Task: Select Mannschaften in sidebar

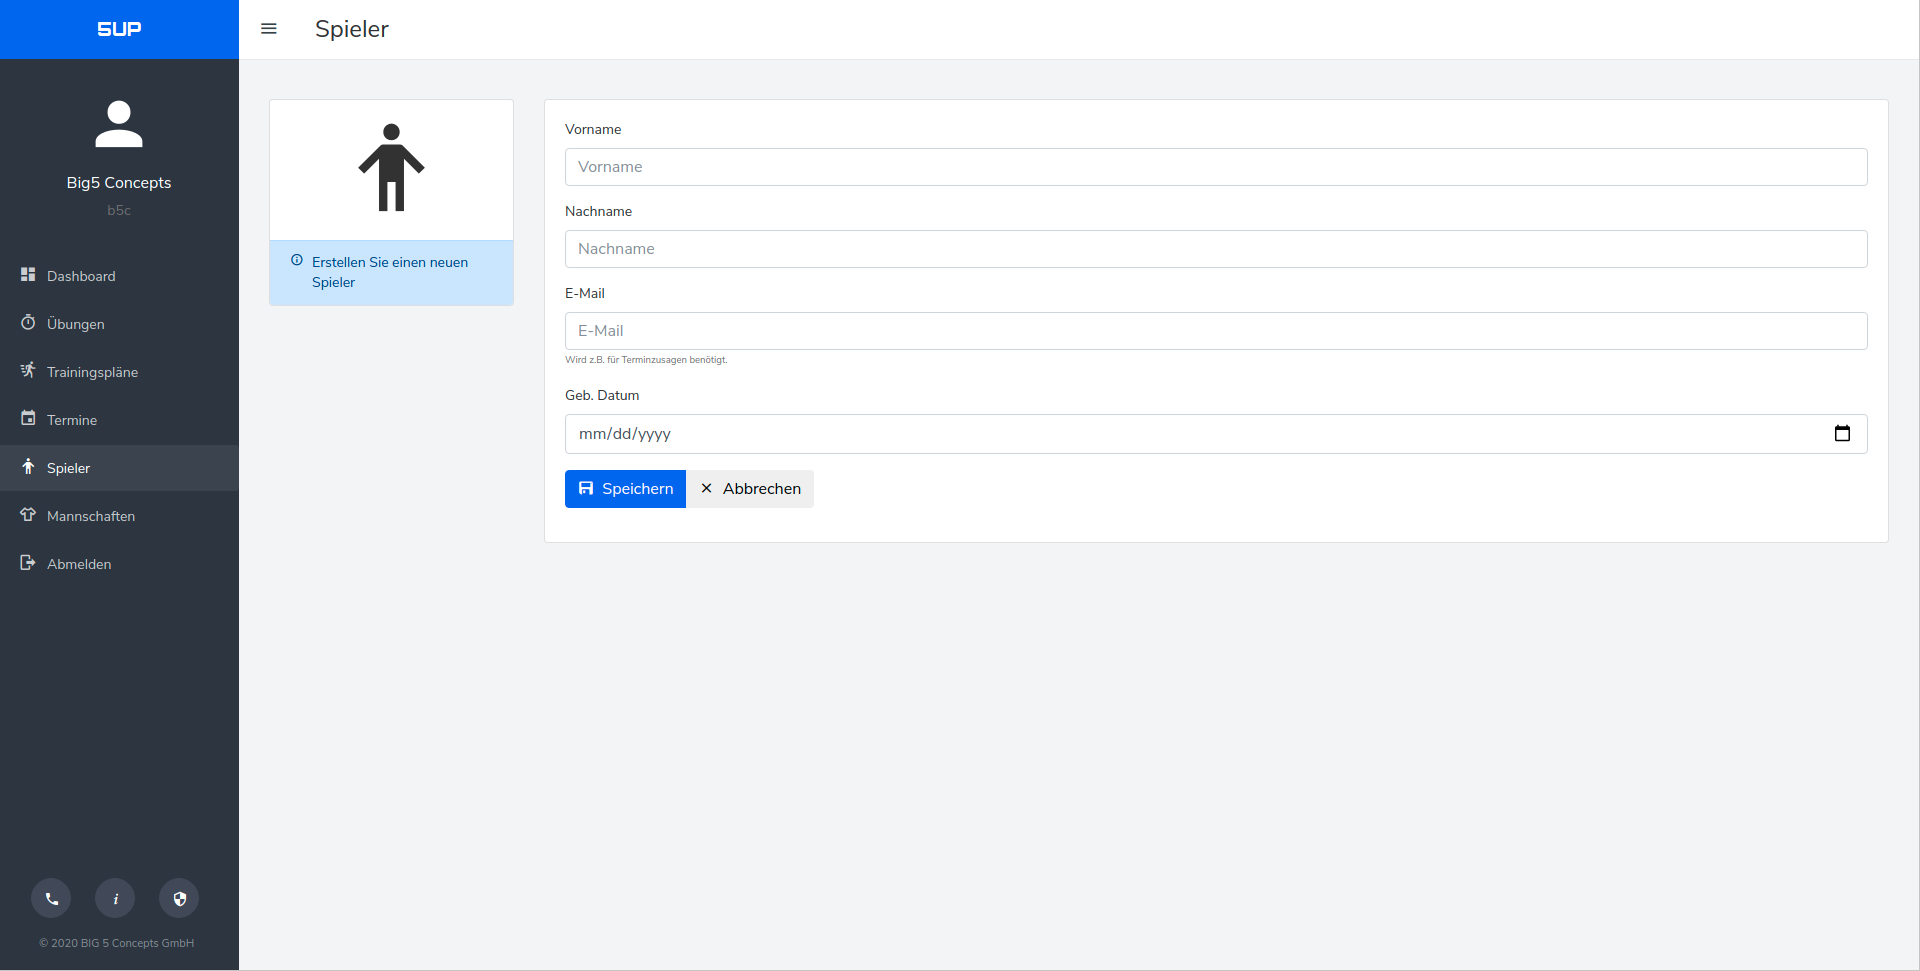Action: coord(90,516)
